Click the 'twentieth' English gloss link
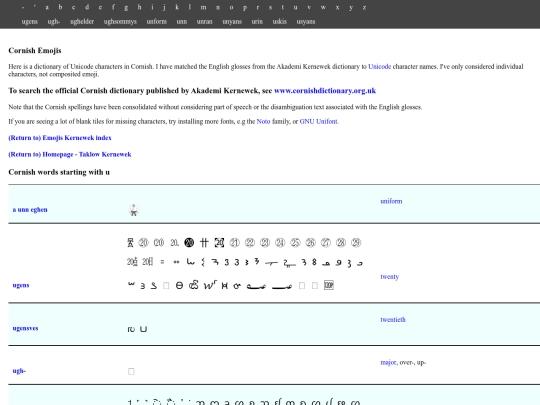Image resolution: width=540 pixels, height=405 pixels. click(393, 320)
